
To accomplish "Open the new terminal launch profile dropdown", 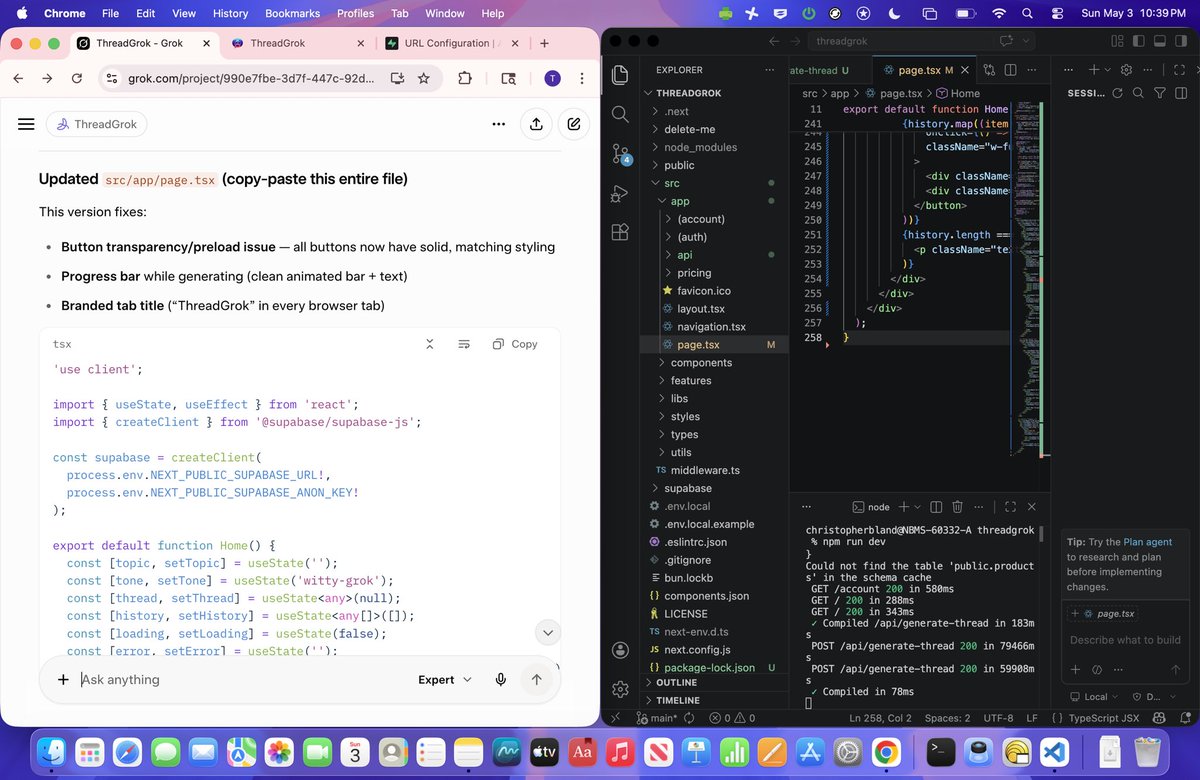I will coord(918,507).
